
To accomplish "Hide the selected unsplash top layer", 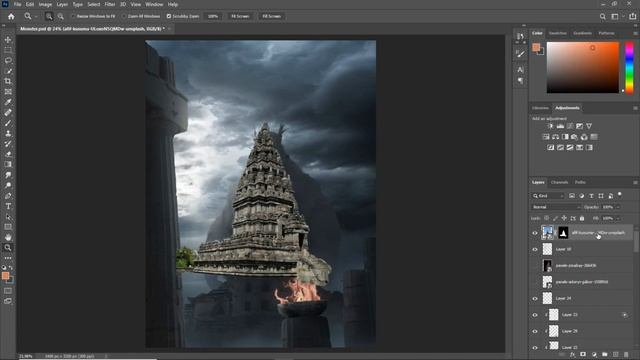I will point(535,233).
